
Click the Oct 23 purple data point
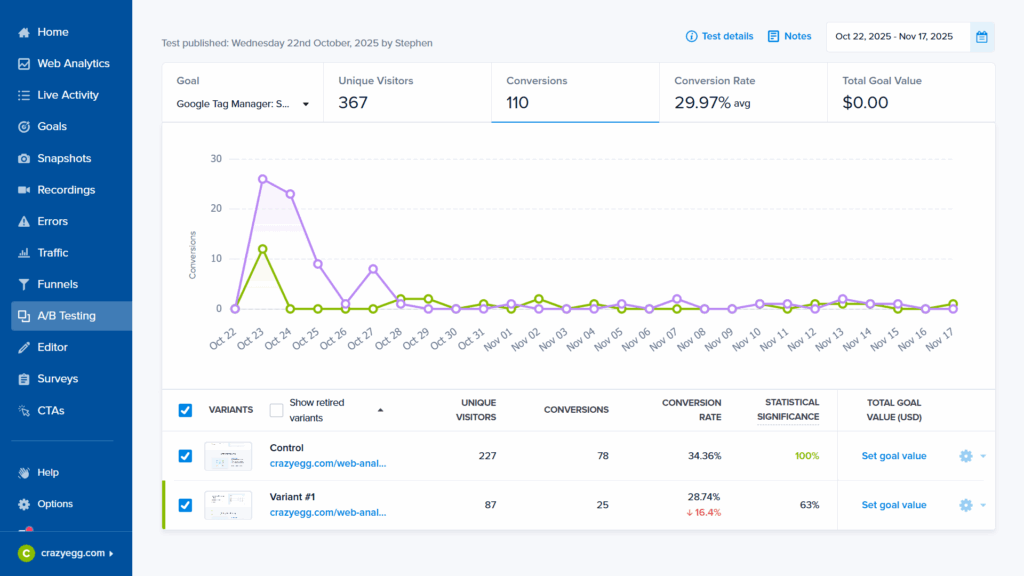(262, 179)
